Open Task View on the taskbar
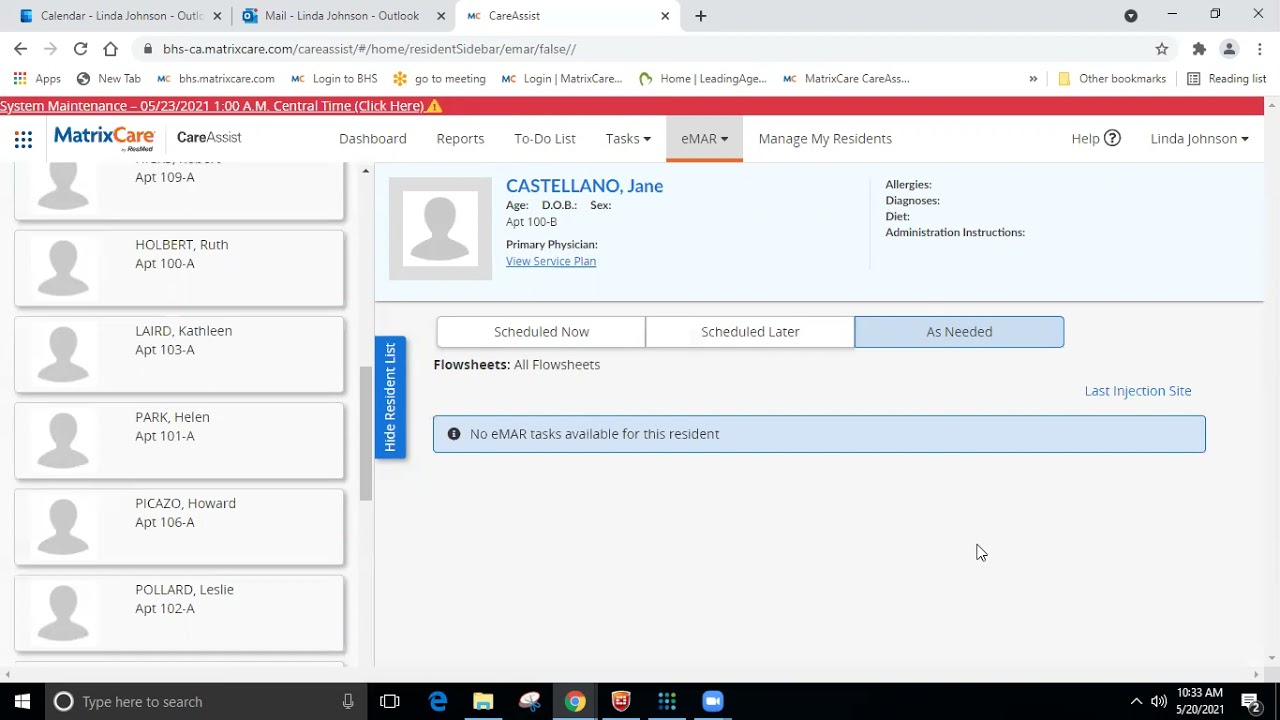The height and width of the screenshot is (720, 1280). pyautogui.click(x=390, y=701)
